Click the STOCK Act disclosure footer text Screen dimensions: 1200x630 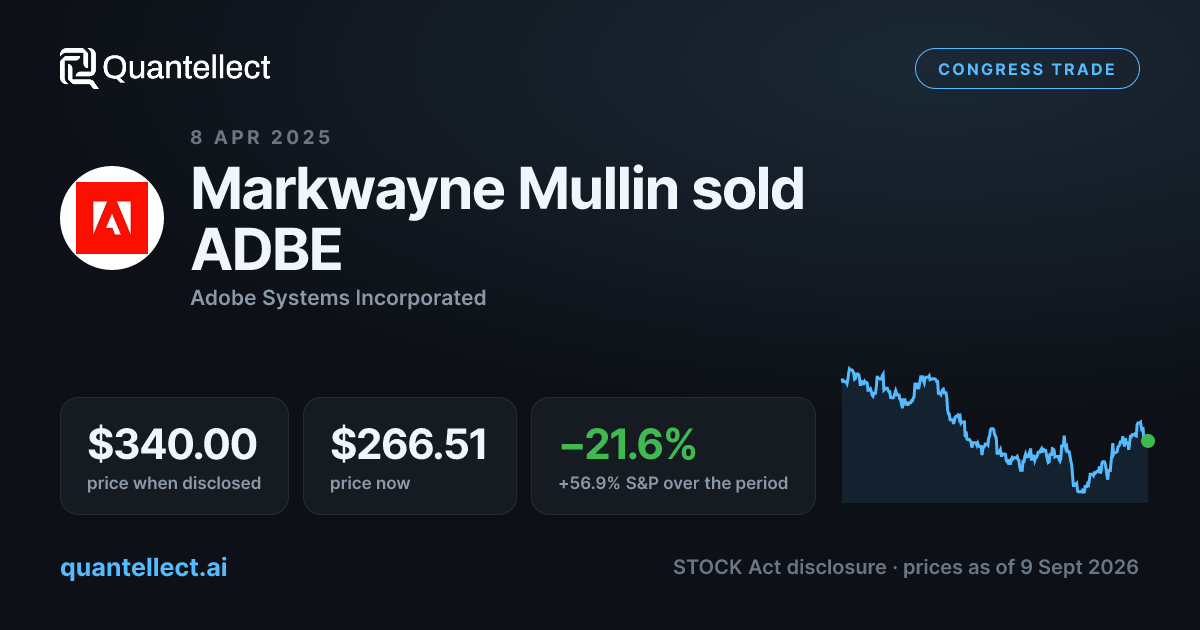[x=779, y=567]
